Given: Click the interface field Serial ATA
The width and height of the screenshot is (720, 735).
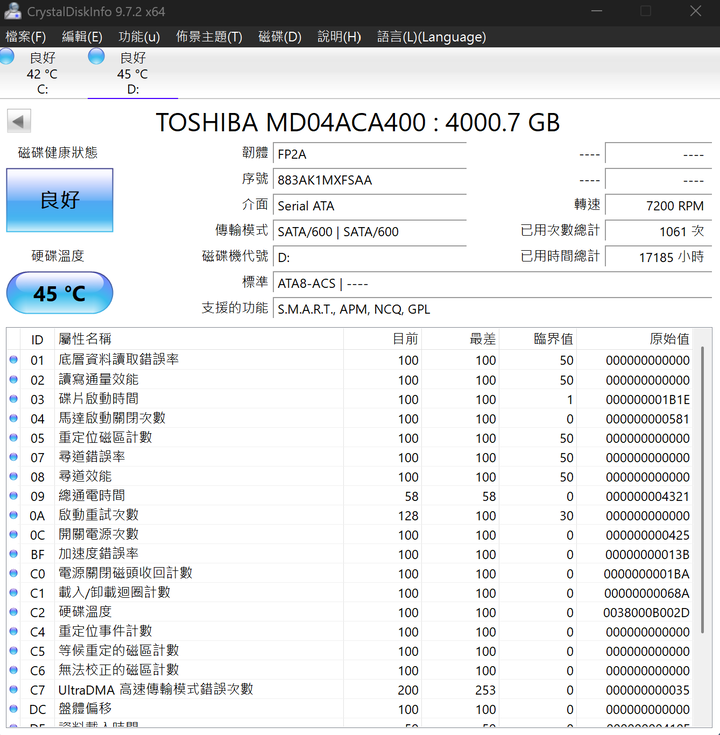Looking at the screenshot, I should pyautogui.click(x=370, y=206).
